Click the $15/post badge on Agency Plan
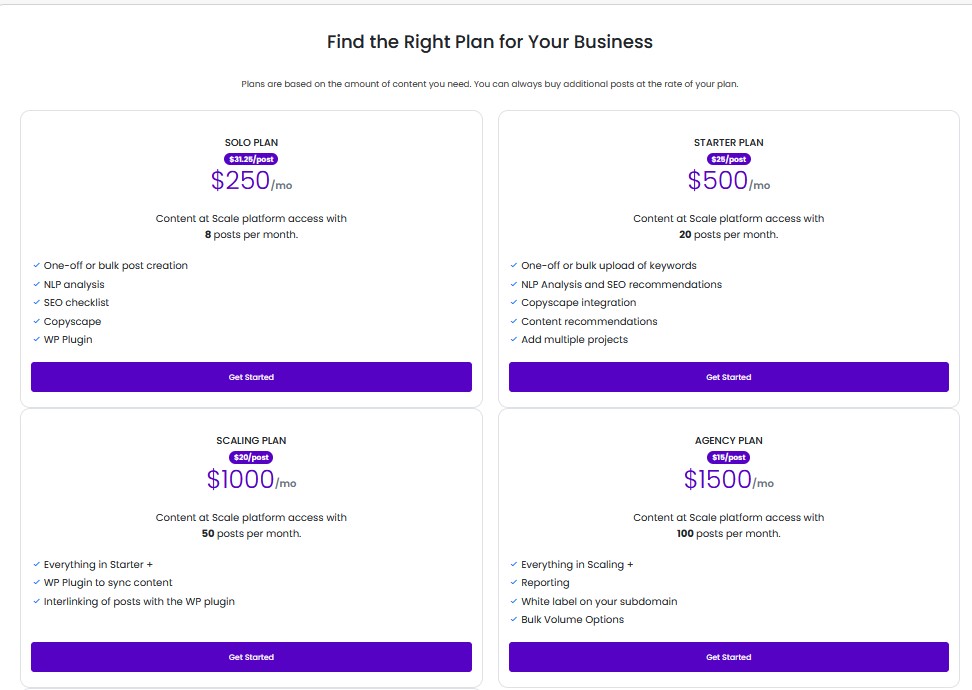This screenshot has width=972, height=690. click(x=728, y=458)
